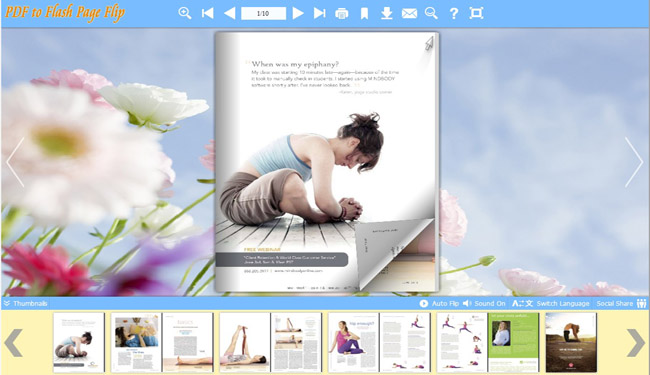Viewport: 650px width, 375px height.
Task: Open the help question mark
Action: pos(454,14)
